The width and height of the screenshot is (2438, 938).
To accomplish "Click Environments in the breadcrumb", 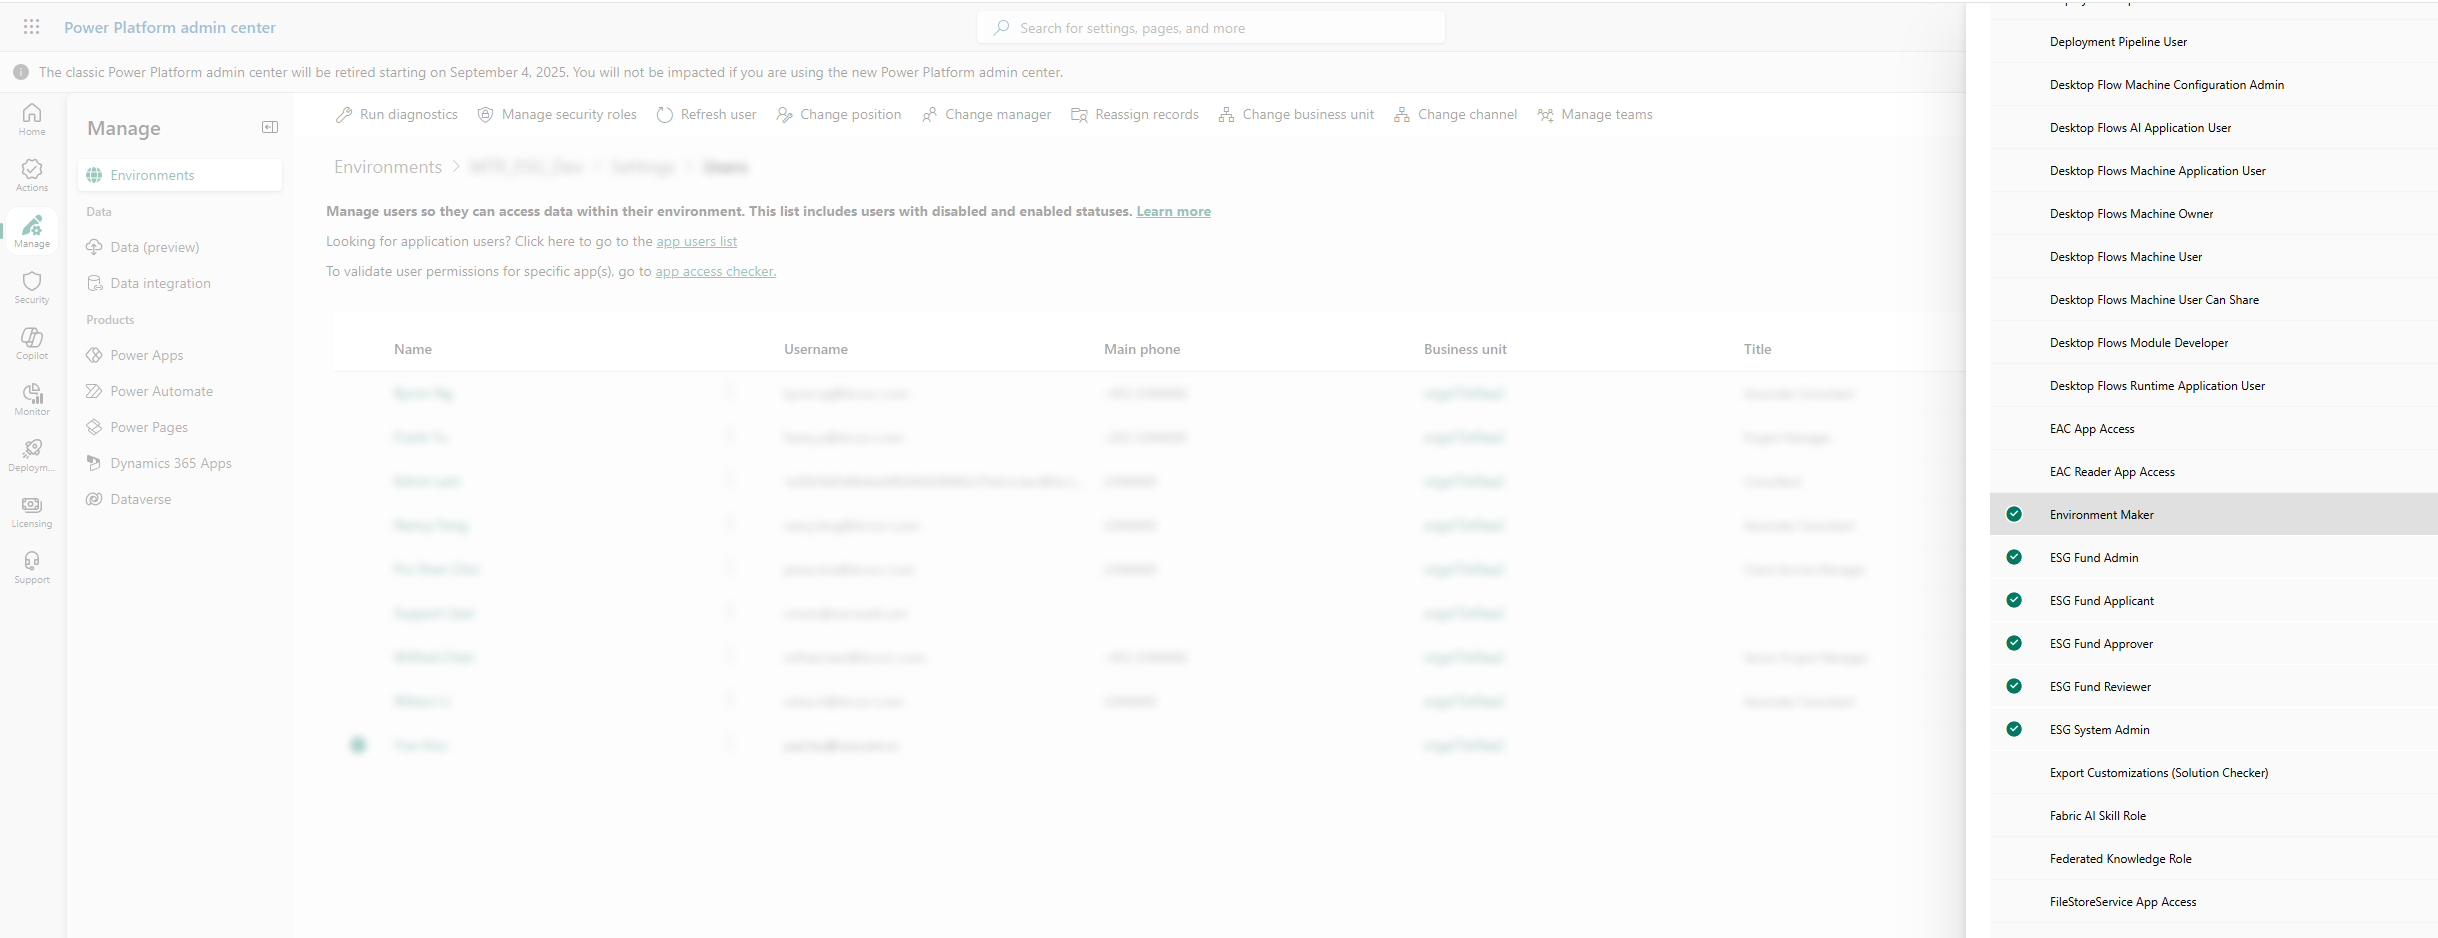I will point(388,167).
